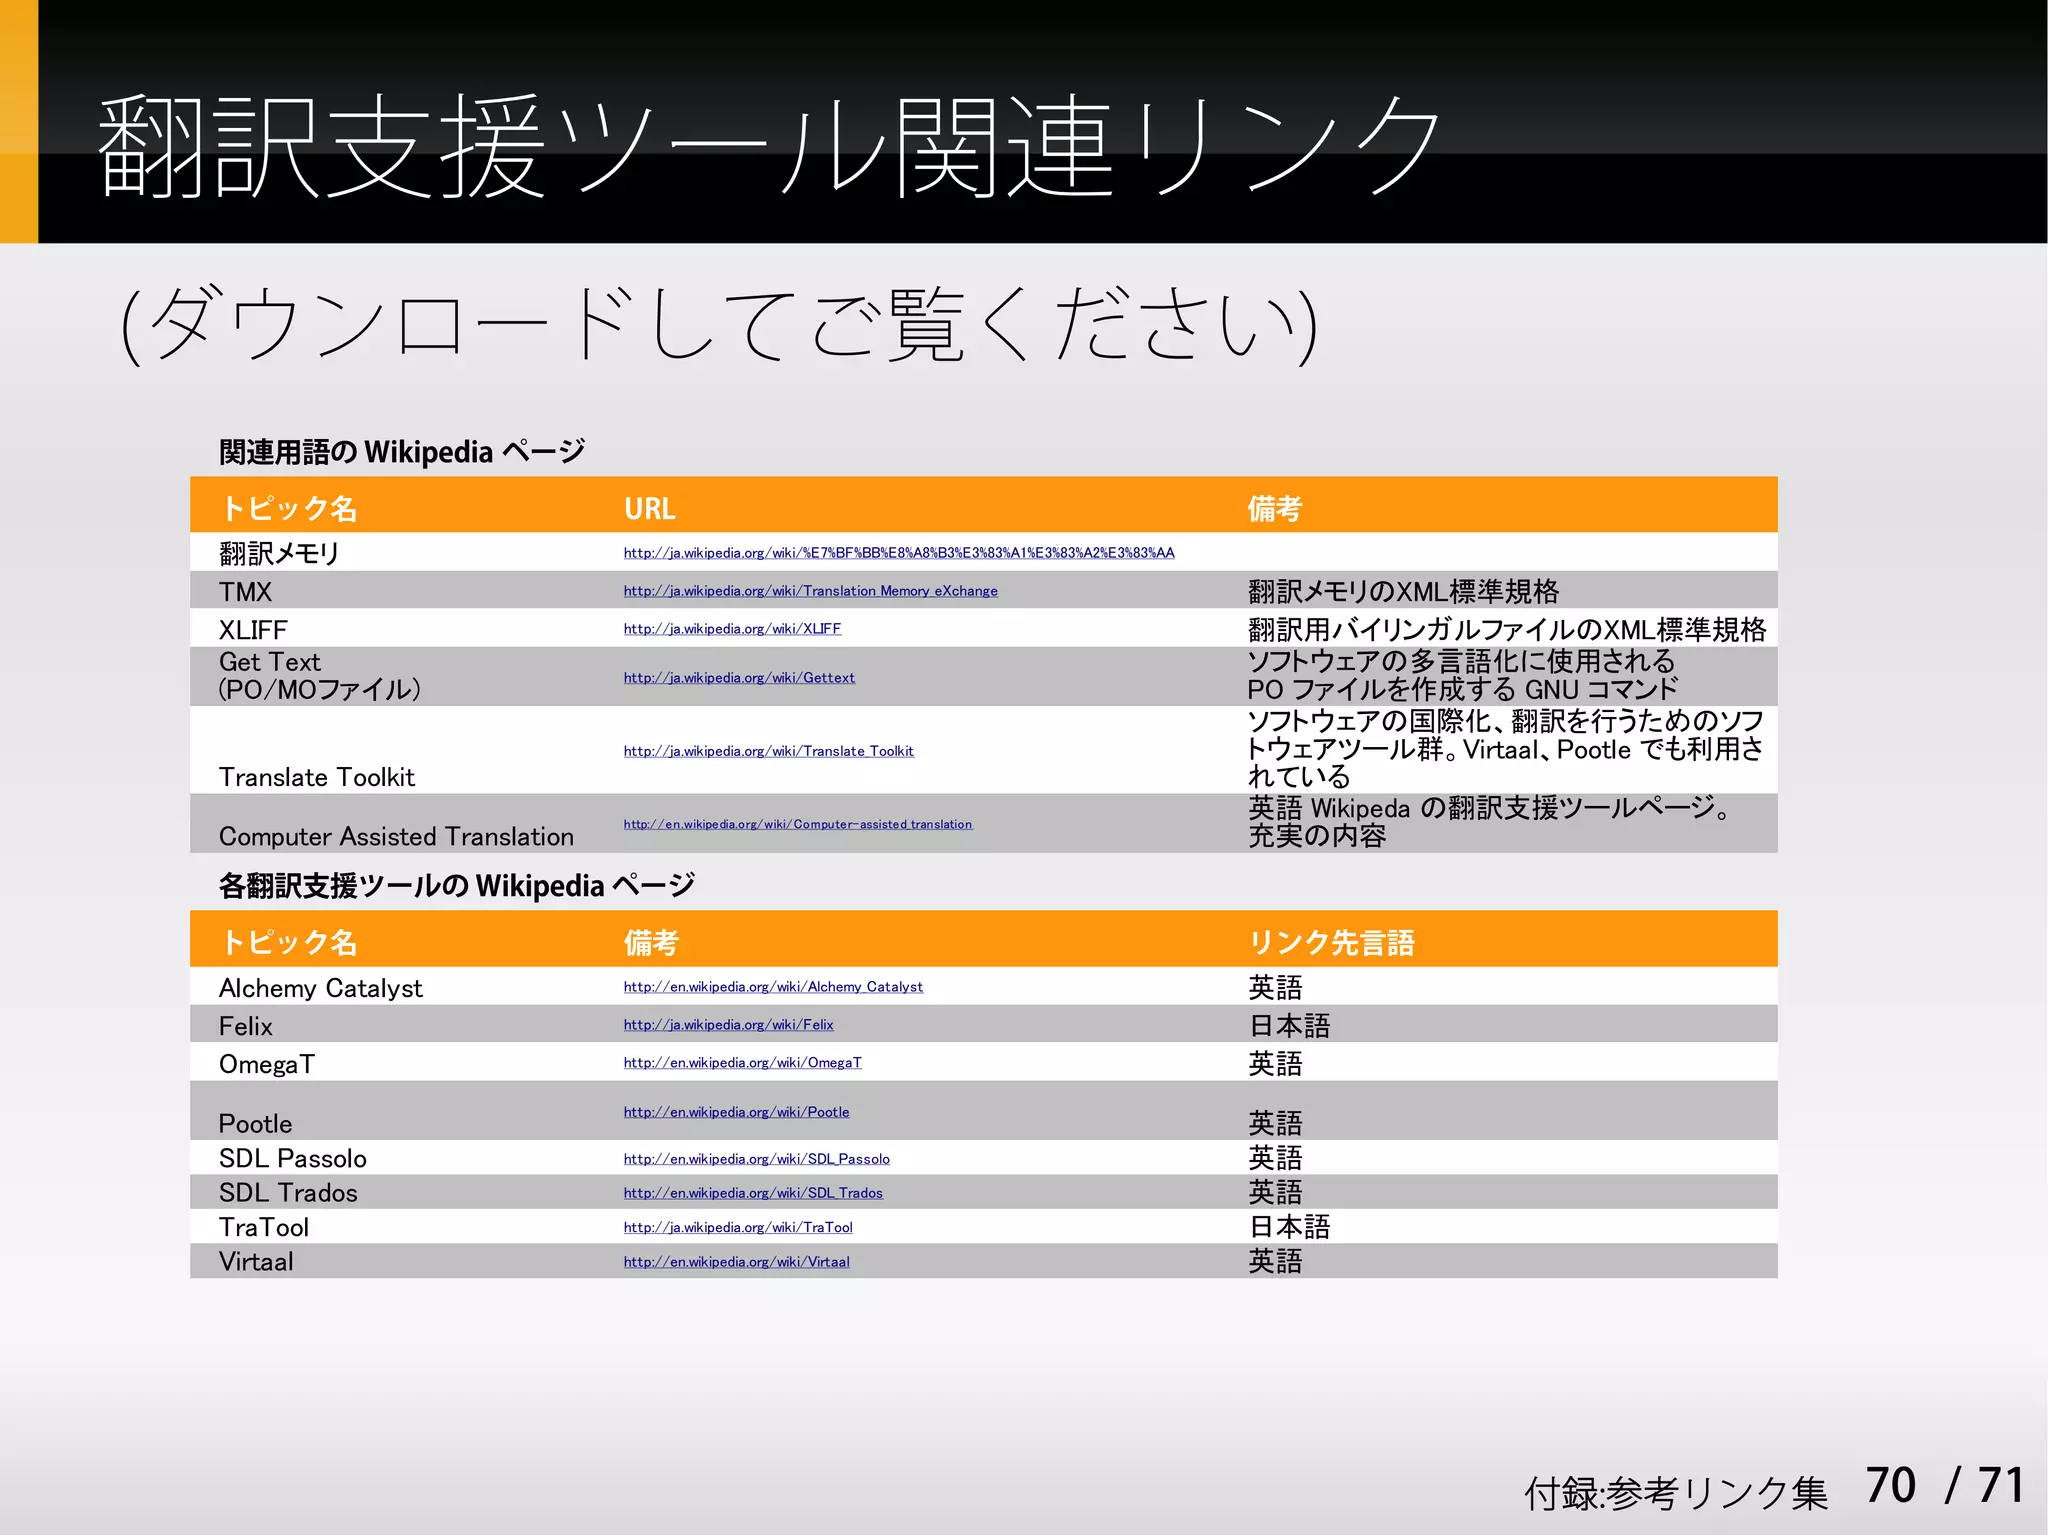The width and height of the screenshot is (2048, 1535).
Task: Follow the SDL_Trados Wikipedia link
Action: coord(753,1193)
